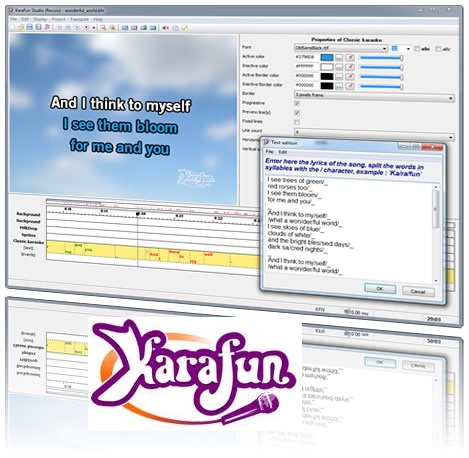The height and width of the screenshot is (458, 469).
Task: Click the ellipsis button for Inactive color
Action: (x=339, y=67)
